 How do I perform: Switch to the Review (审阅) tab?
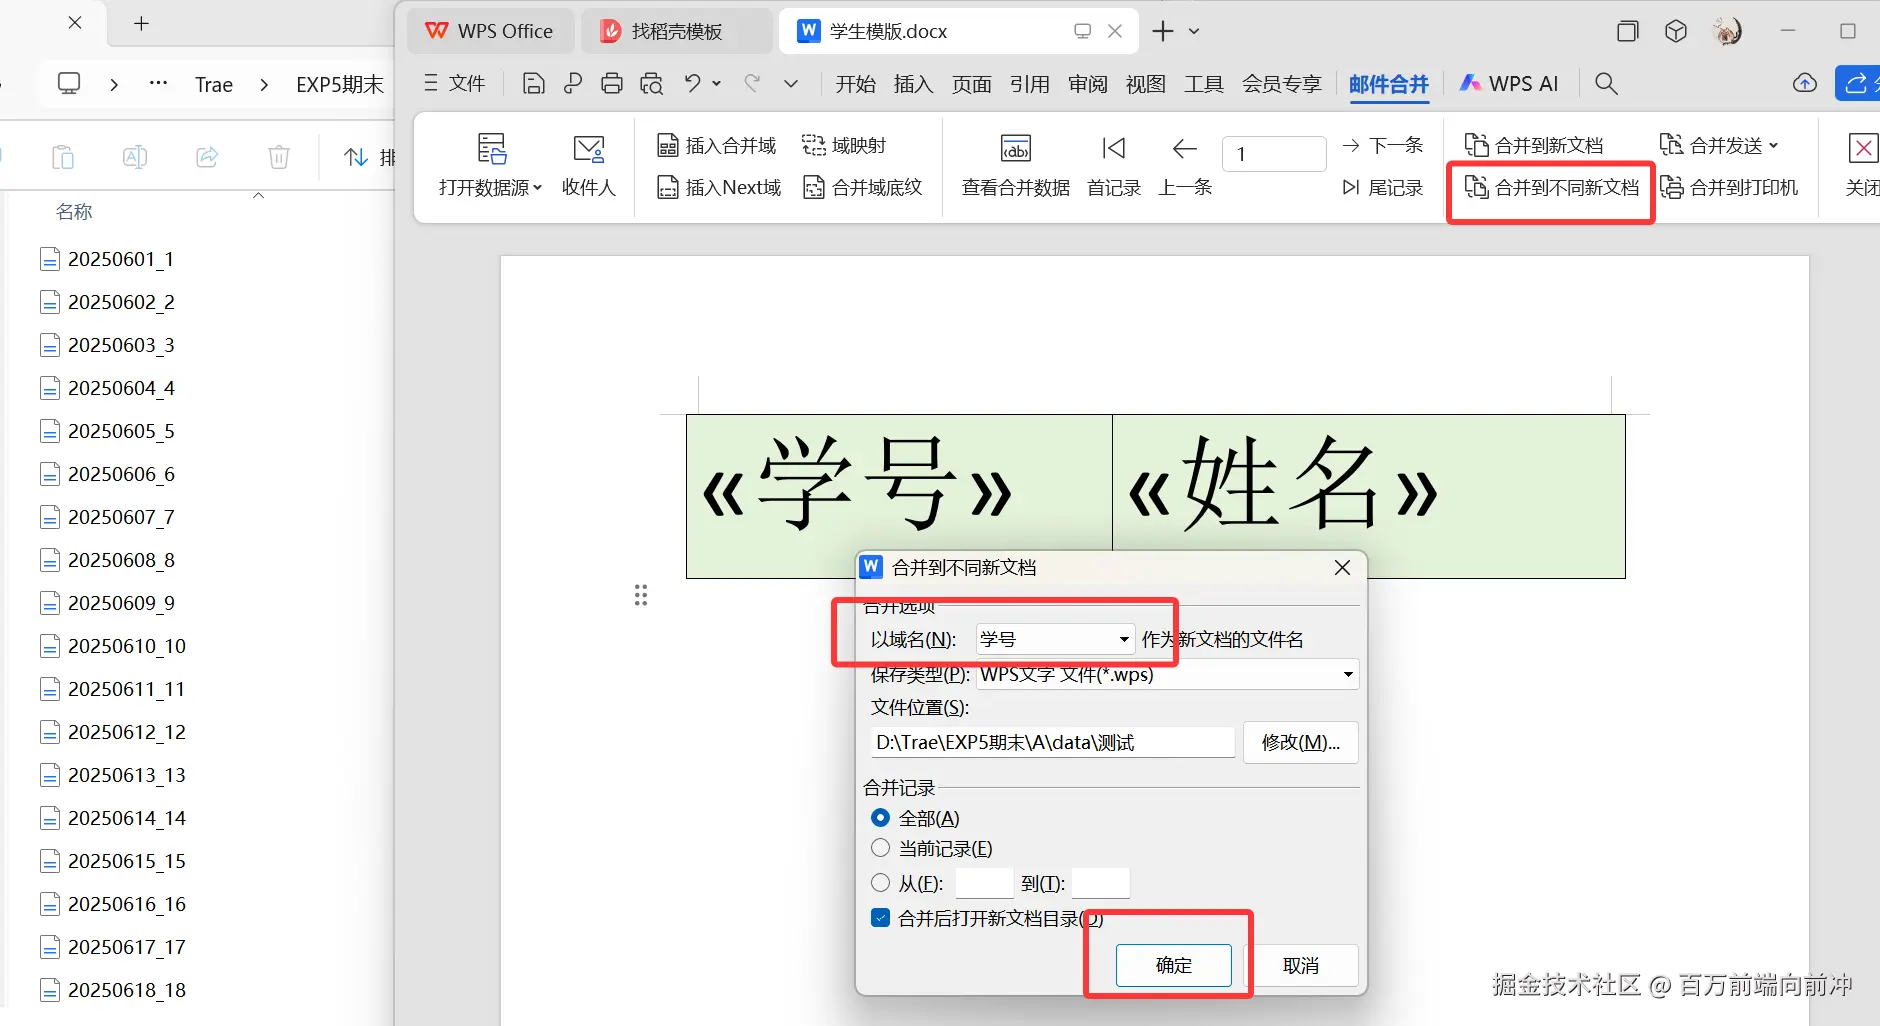[x=1088, y=84]
